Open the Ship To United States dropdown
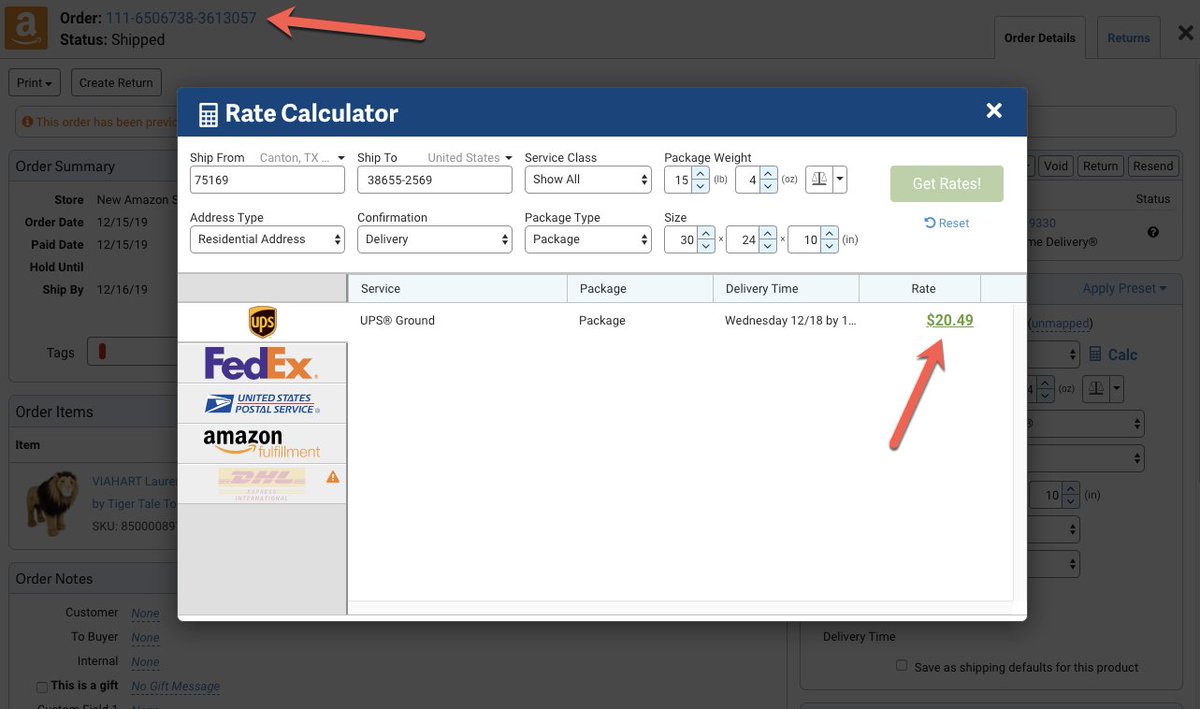1200x709 pixels. coord(469,158)
